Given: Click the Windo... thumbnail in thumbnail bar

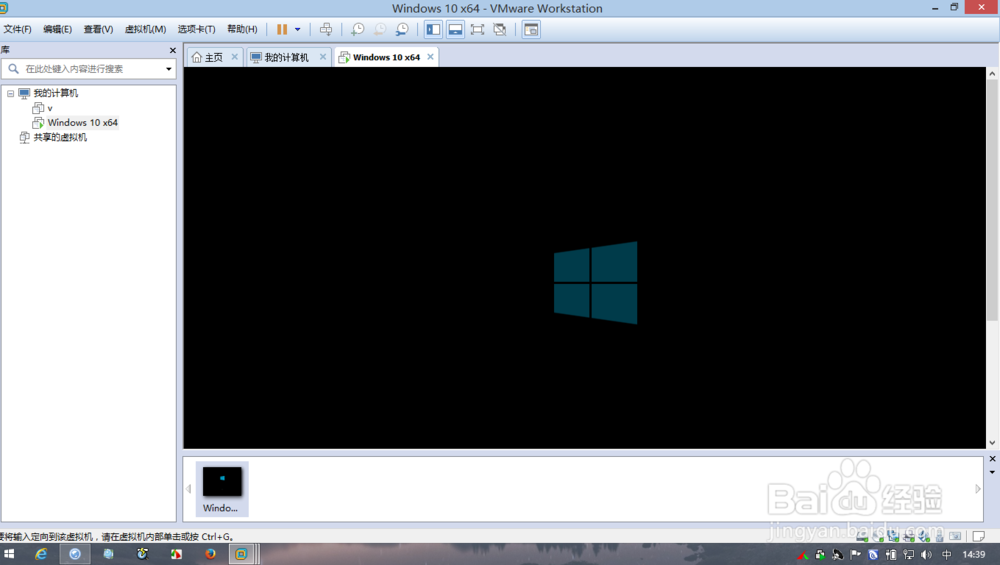Looking at the screenshot, I should (222, 489).
